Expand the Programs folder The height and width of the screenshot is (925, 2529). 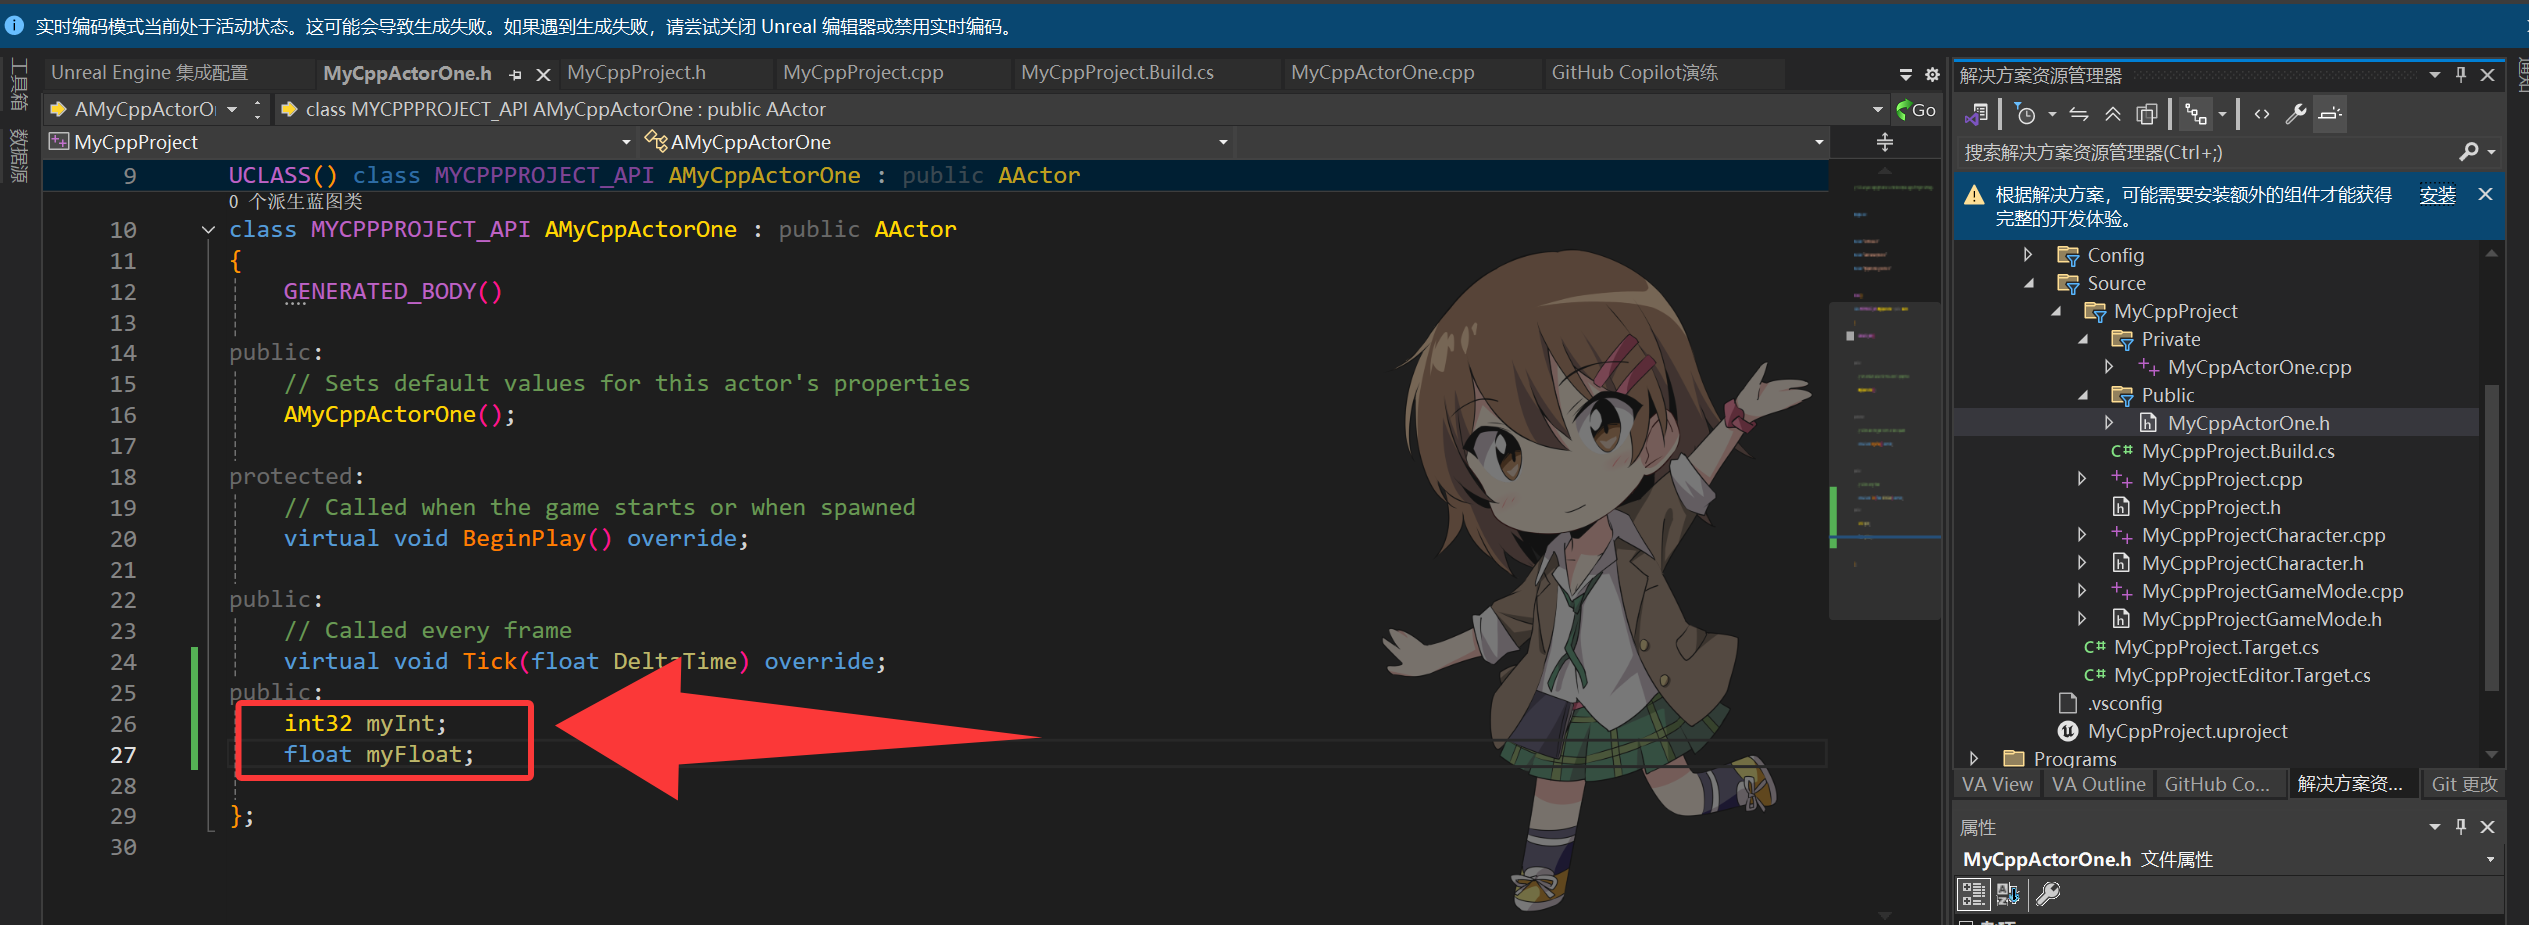[x=1974, y=759]
